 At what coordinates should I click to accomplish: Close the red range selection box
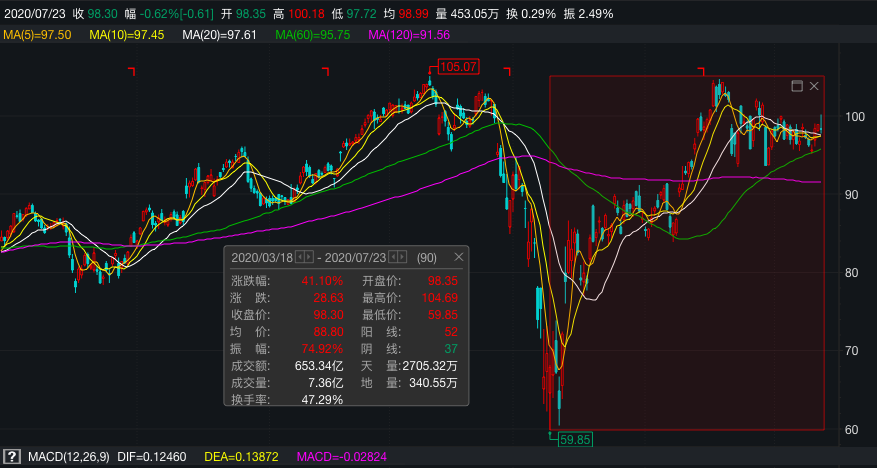point(814,86)
